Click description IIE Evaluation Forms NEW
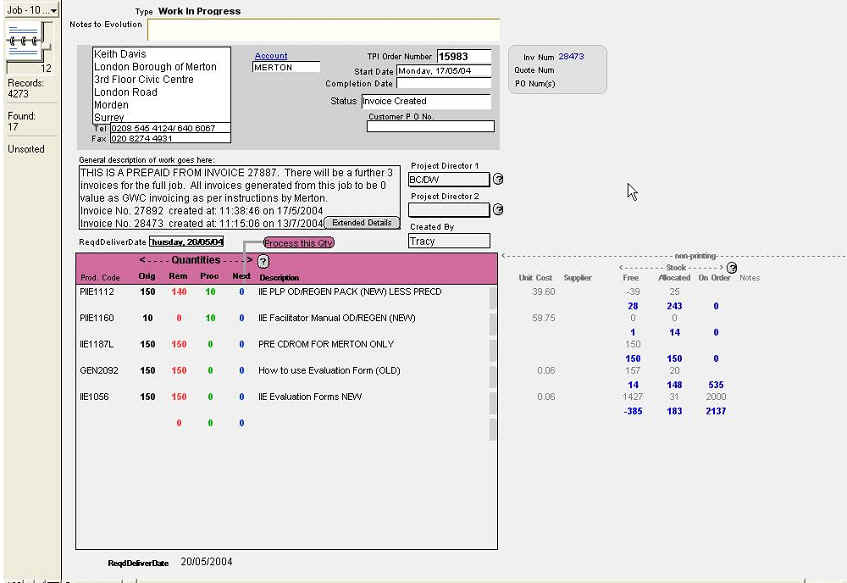This screenshot has width=847, height=583. point(310,397)
